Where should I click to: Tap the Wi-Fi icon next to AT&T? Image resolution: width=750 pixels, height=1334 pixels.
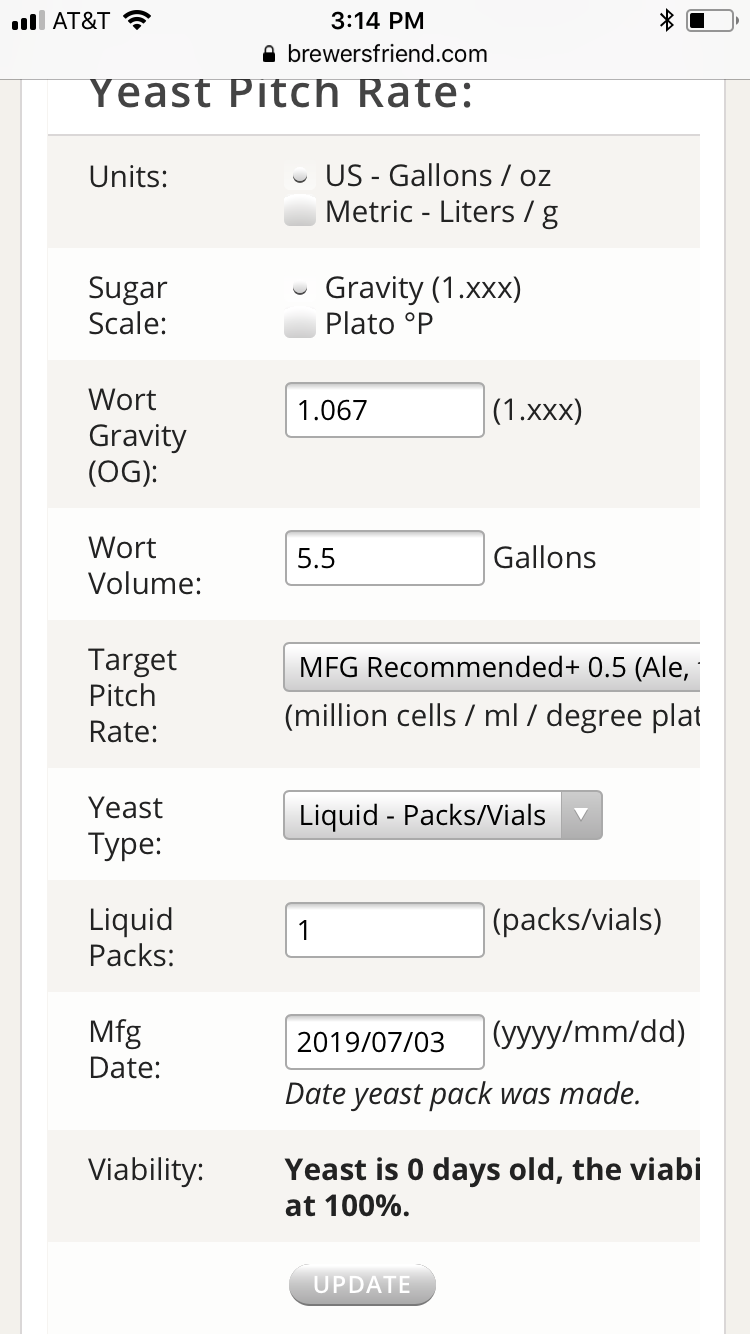click(136, 20)
